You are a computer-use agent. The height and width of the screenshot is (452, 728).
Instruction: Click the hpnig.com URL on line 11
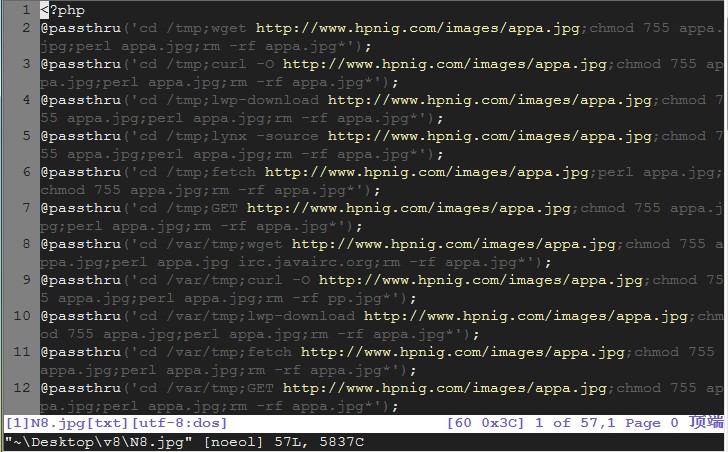[463, 353]
